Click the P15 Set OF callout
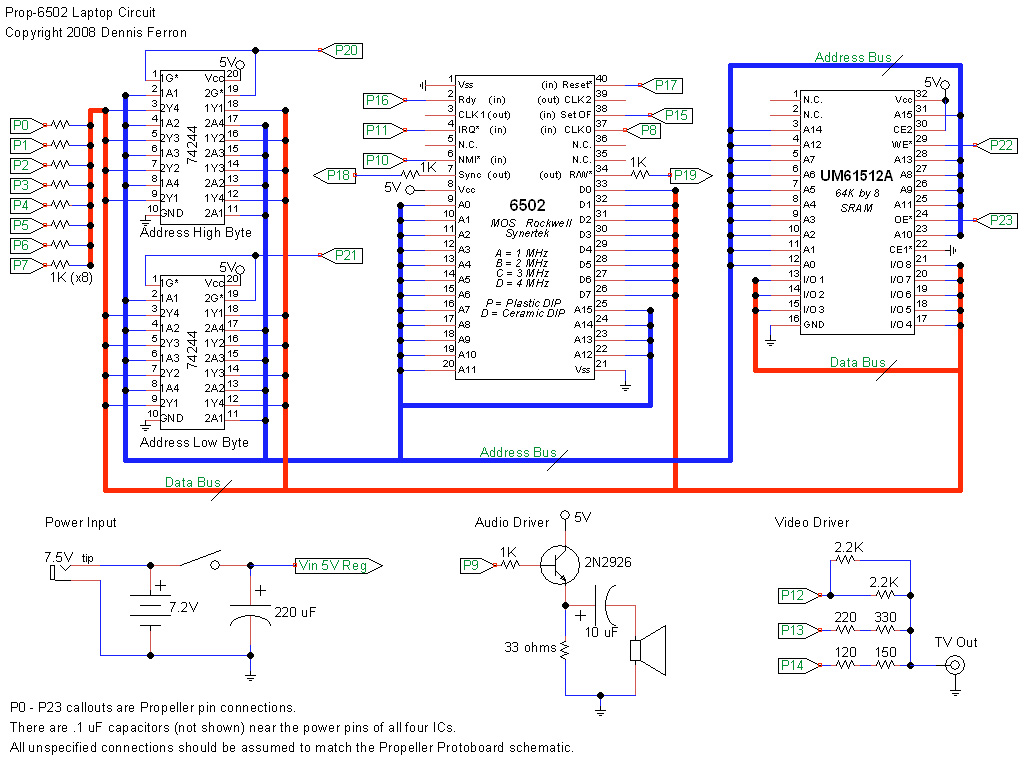Image resolution: width=1024 pixels, height=768 pixels. pos(671,116)
